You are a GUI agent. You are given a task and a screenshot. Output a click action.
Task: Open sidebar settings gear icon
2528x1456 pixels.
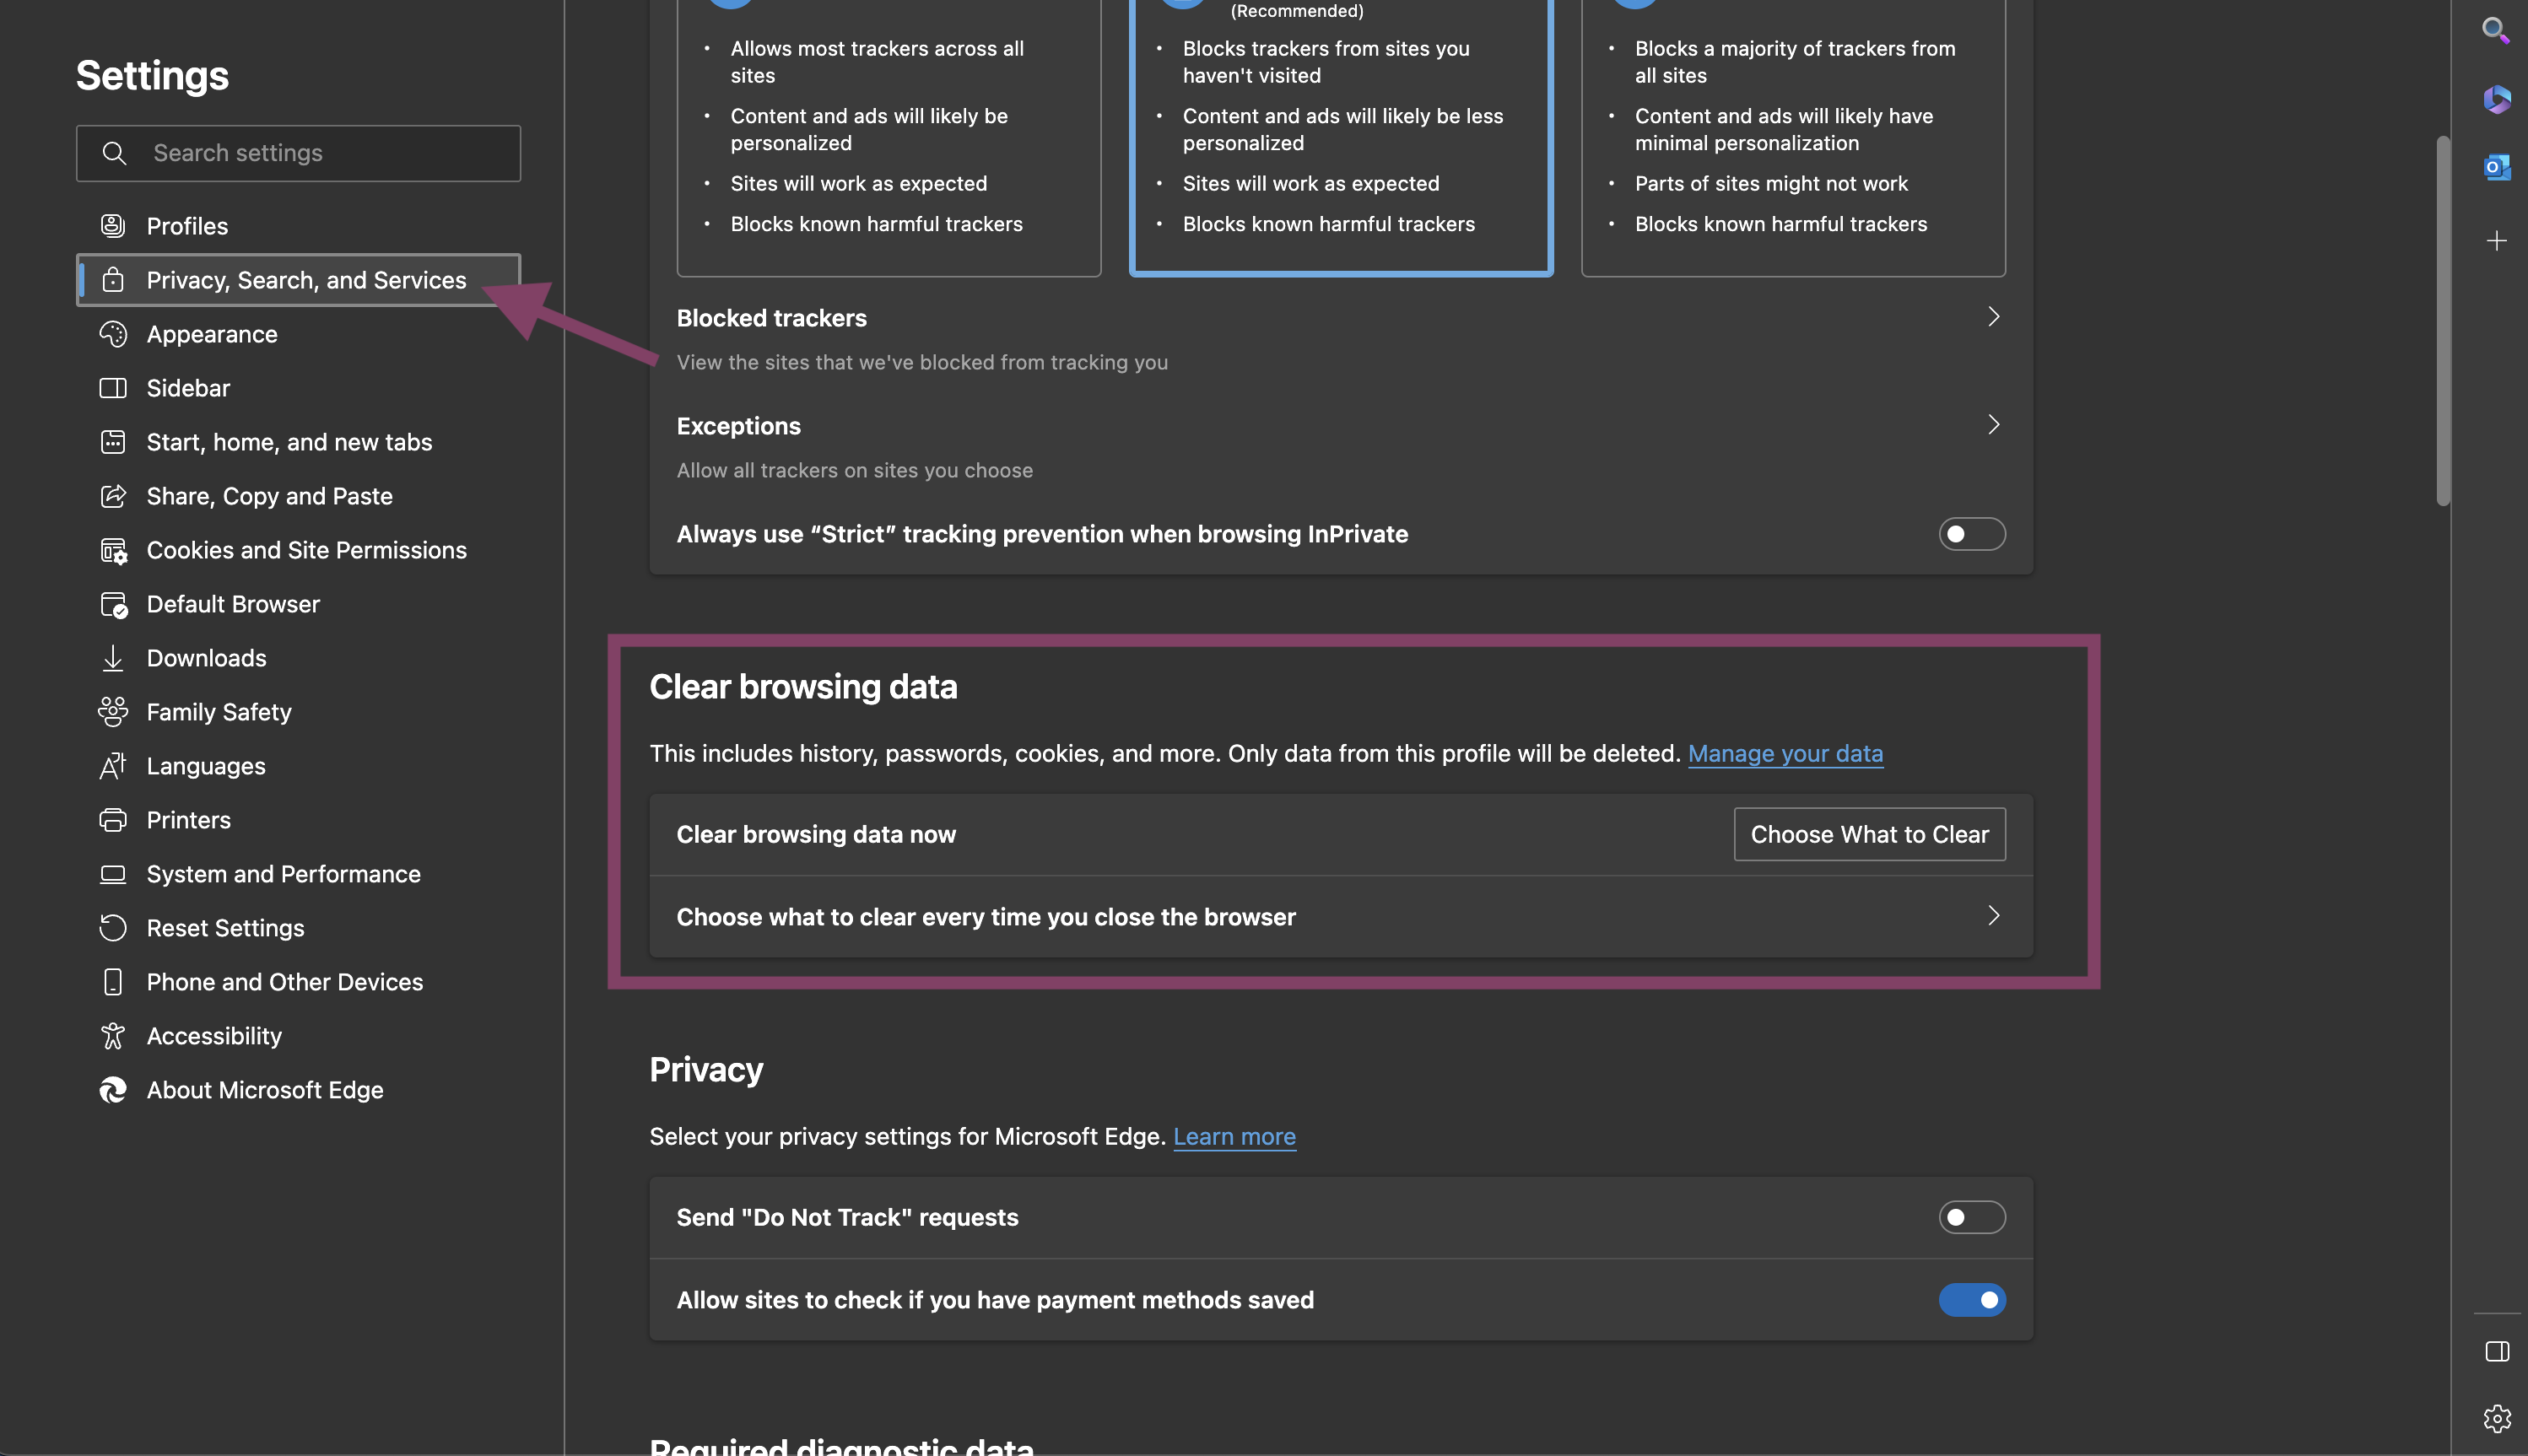tap(2496, 1418)
